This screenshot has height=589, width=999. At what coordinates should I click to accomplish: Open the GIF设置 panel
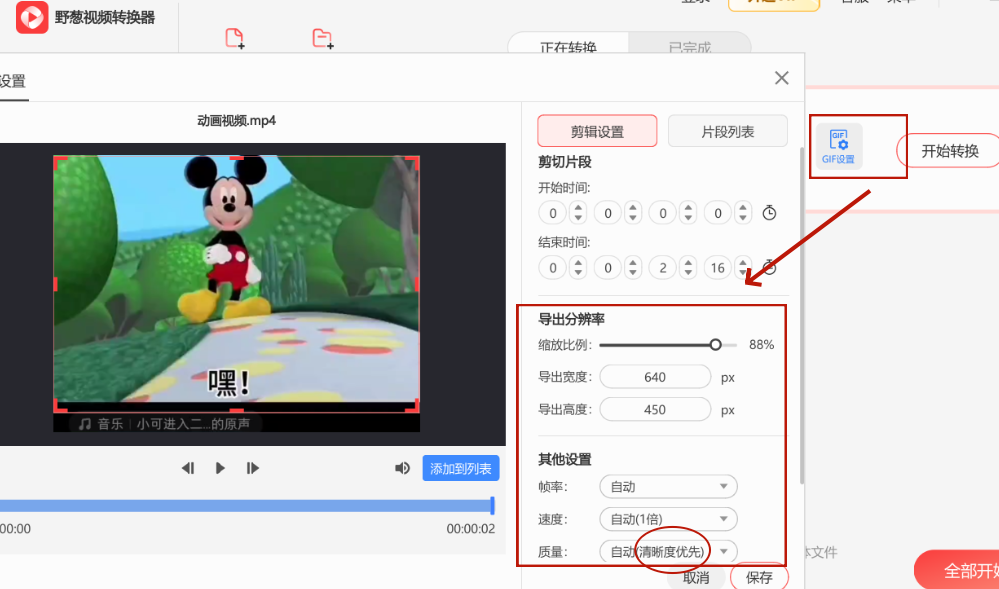coord(841,146)
